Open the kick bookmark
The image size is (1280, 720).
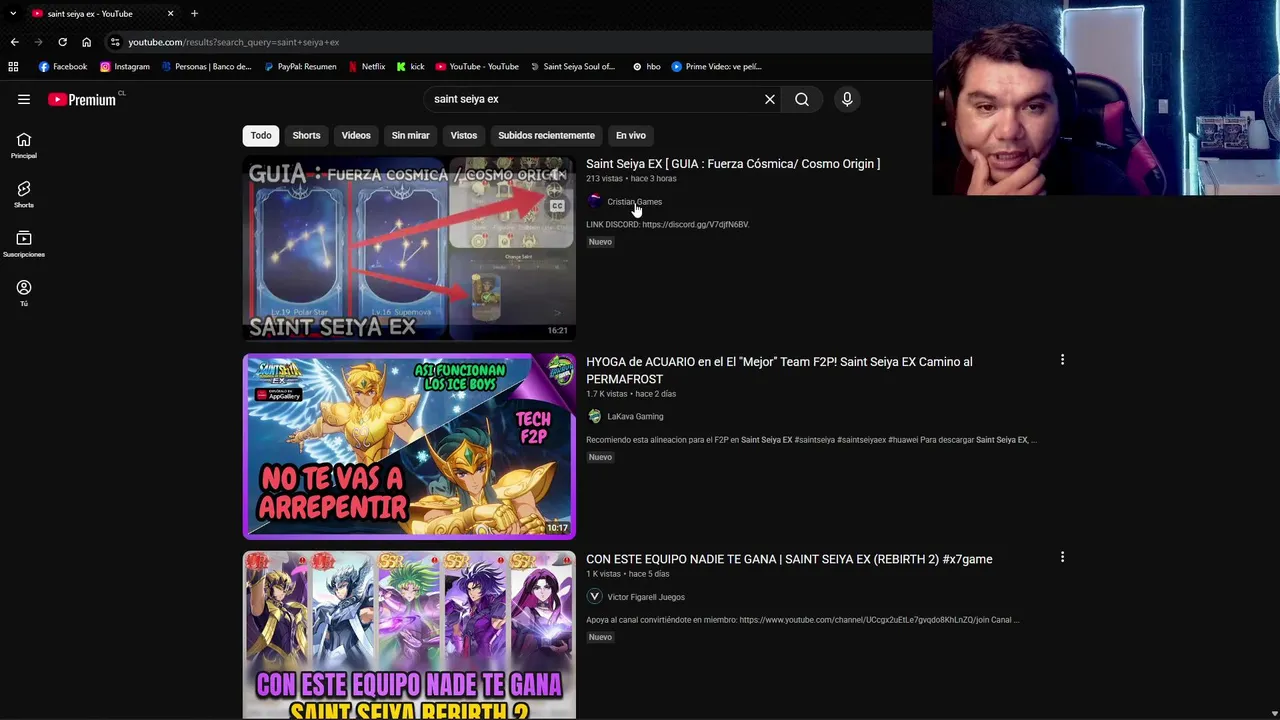[x=411, y=67]
